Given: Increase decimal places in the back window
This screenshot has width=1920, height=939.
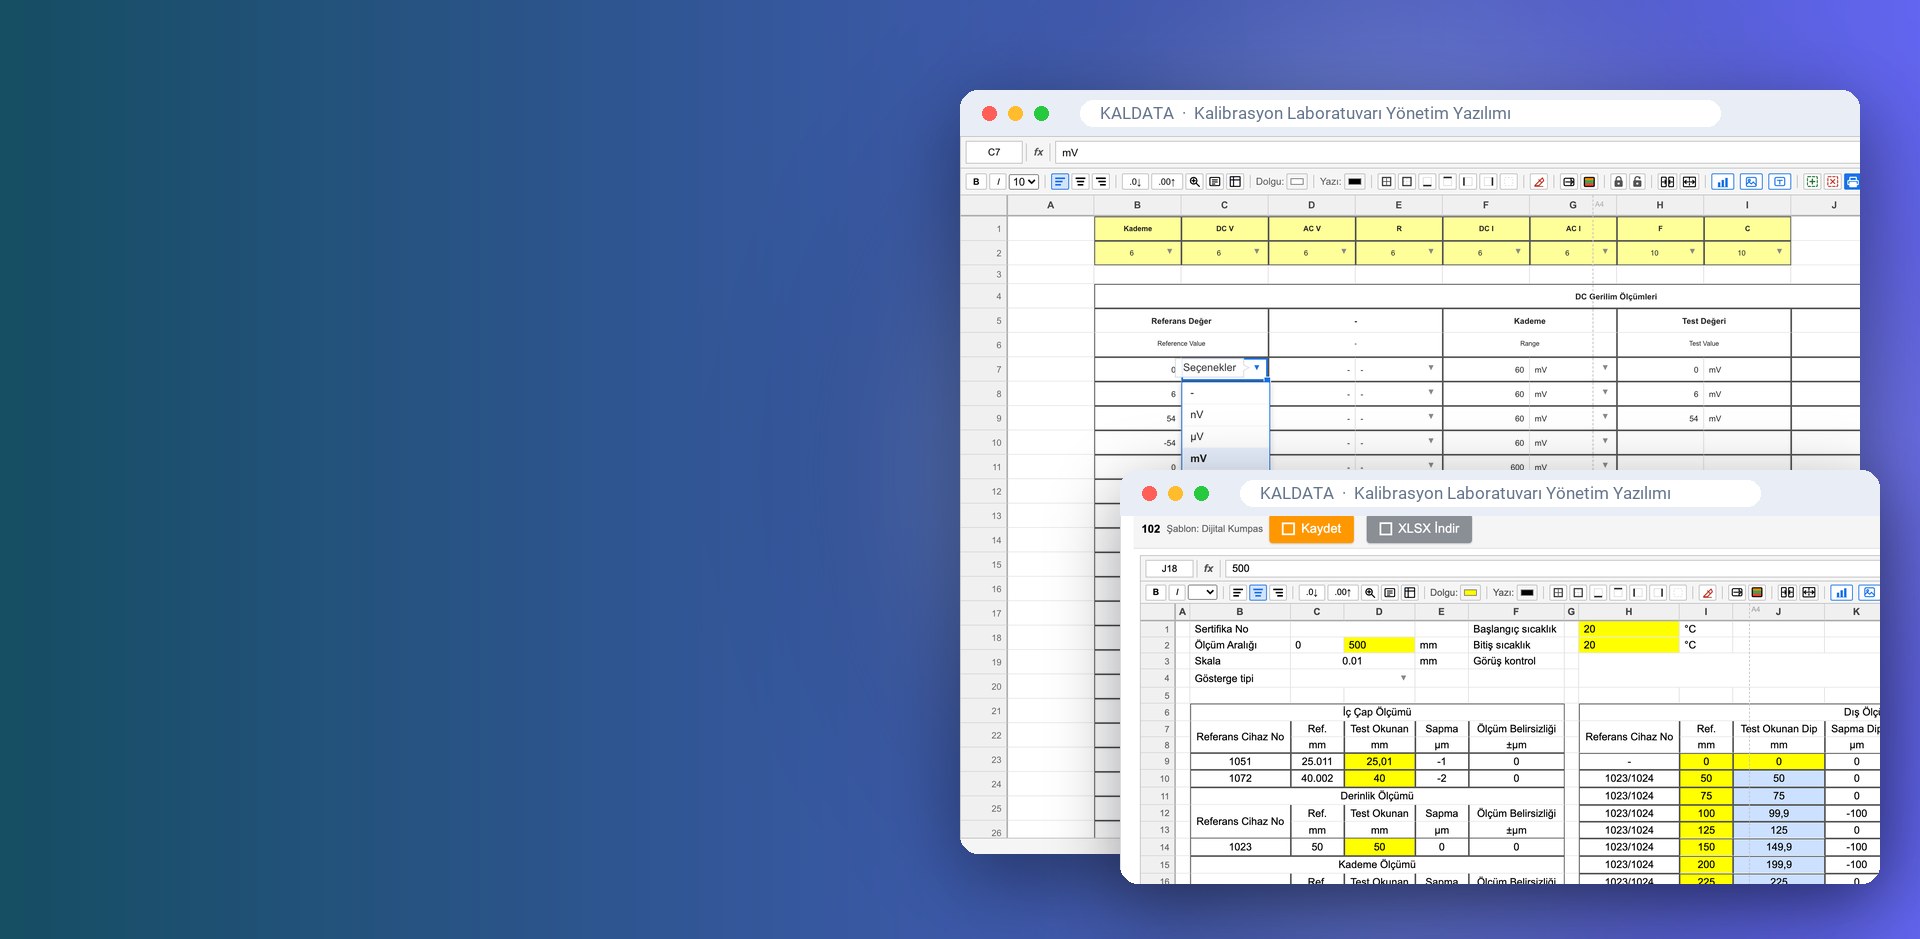Looking at the screenshot, I should coord(1167,182).
